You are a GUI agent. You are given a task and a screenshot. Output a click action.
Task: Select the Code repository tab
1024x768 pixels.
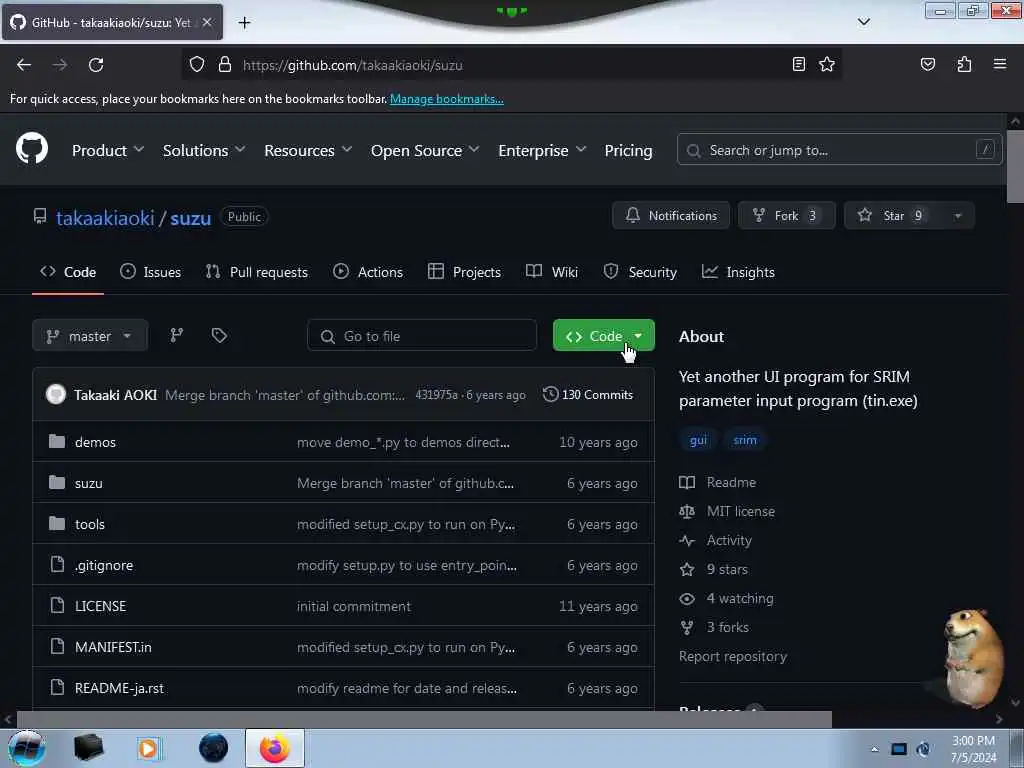68,272
